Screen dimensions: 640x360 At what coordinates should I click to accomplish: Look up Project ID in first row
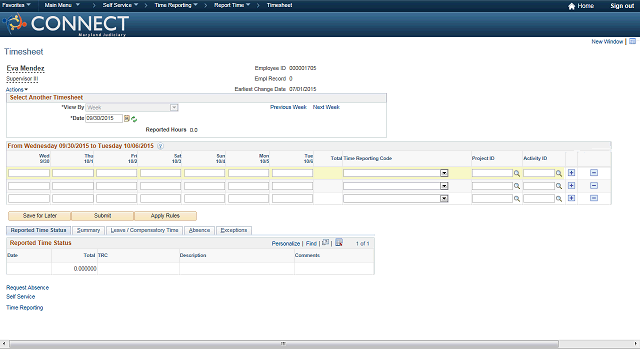[x=517, y=173]
